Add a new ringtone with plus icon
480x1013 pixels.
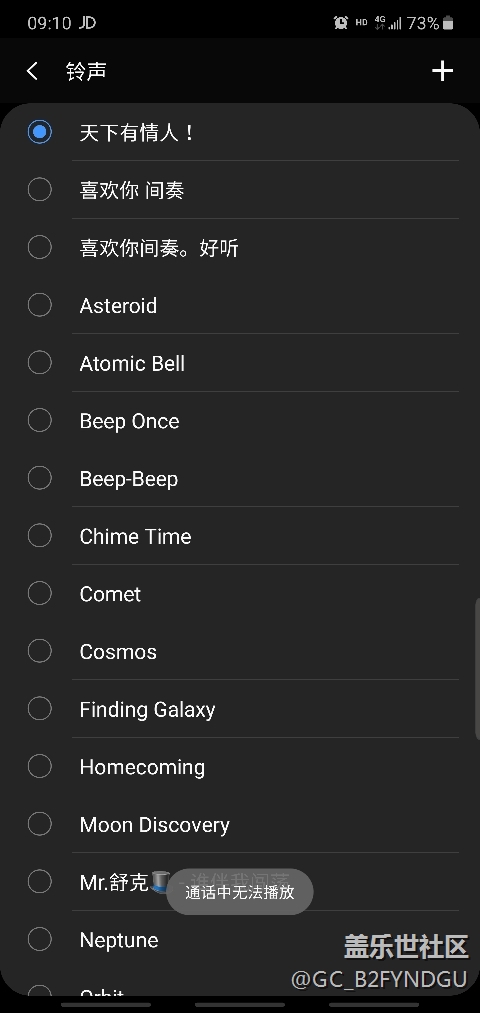click(443, 71)
